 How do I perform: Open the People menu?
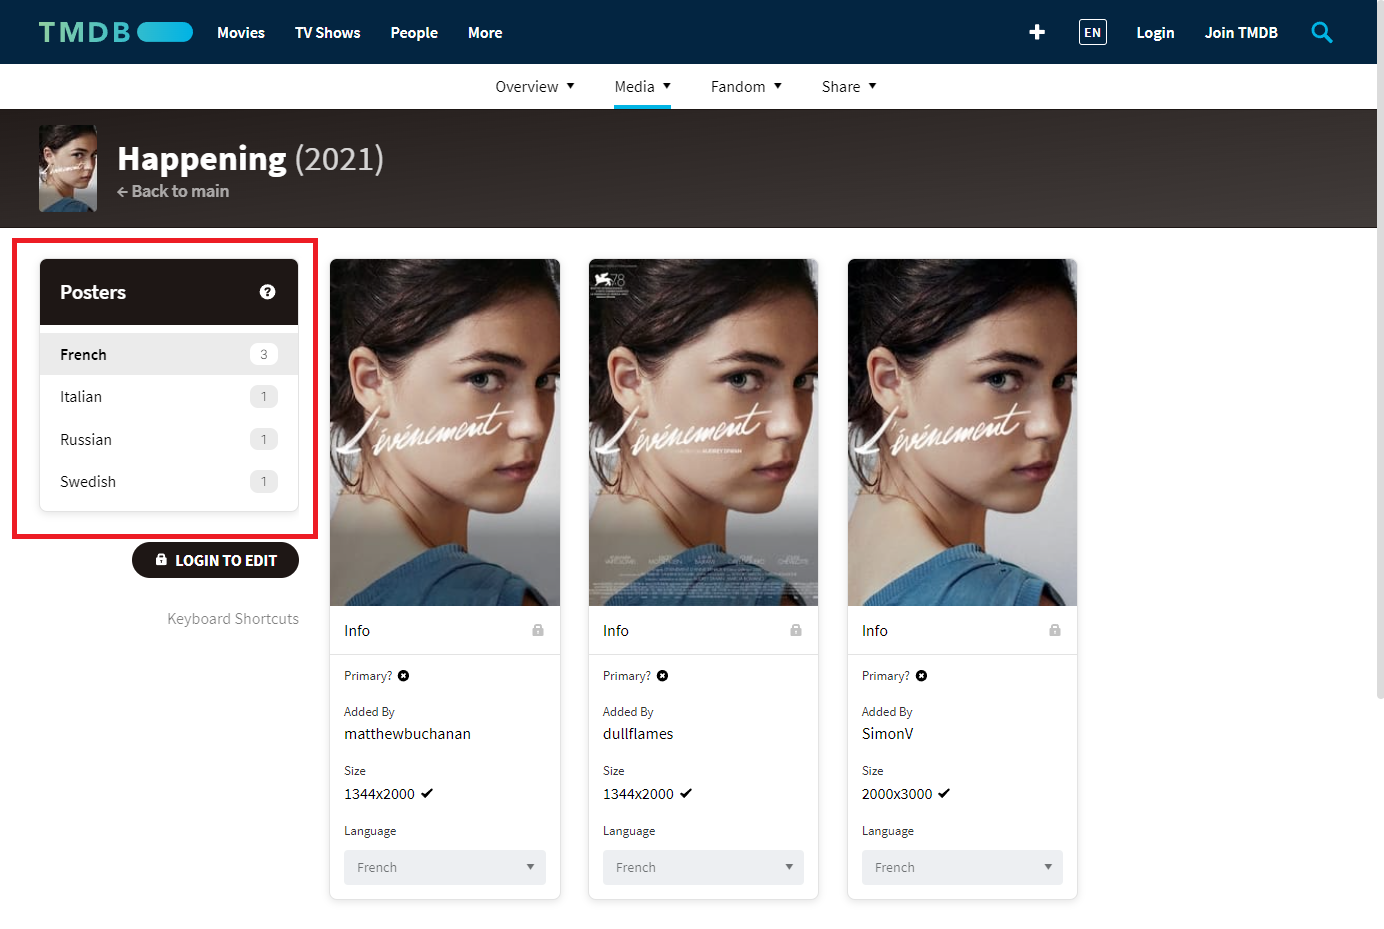point(414,32)
